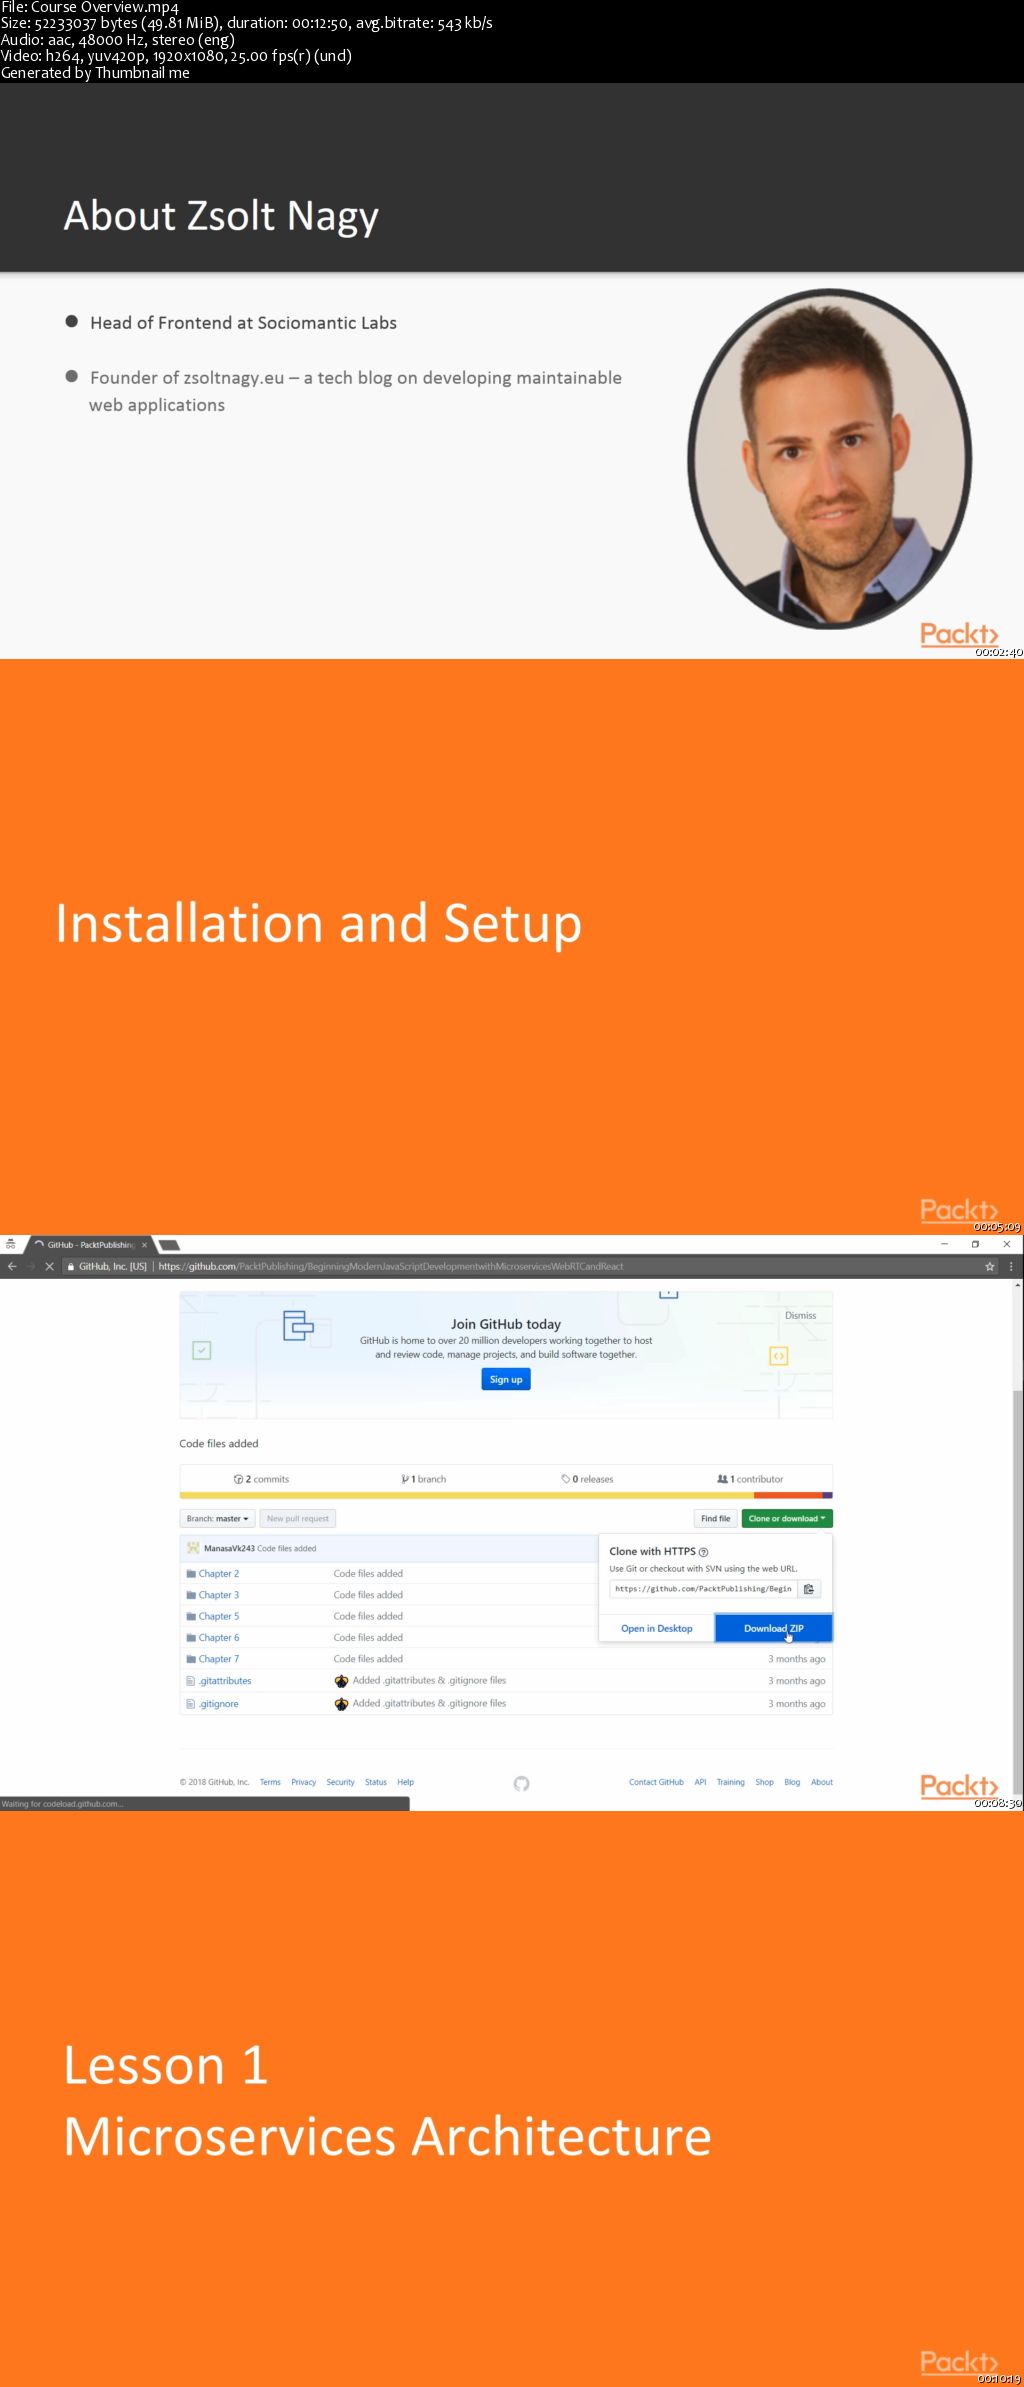Click the GitHub Octocat logo in the footer
The height and width of the screenshot is (2387, 1024).
click(x=521, y=1783)
